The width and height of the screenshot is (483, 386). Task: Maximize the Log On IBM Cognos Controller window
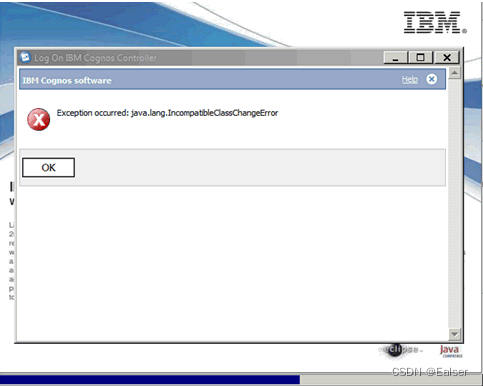click(421, 58)
